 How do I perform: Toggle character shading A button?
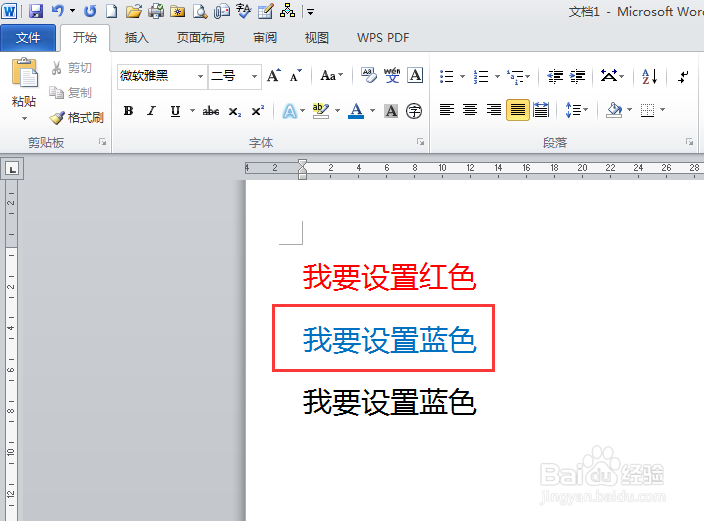(x=391, y=111)
